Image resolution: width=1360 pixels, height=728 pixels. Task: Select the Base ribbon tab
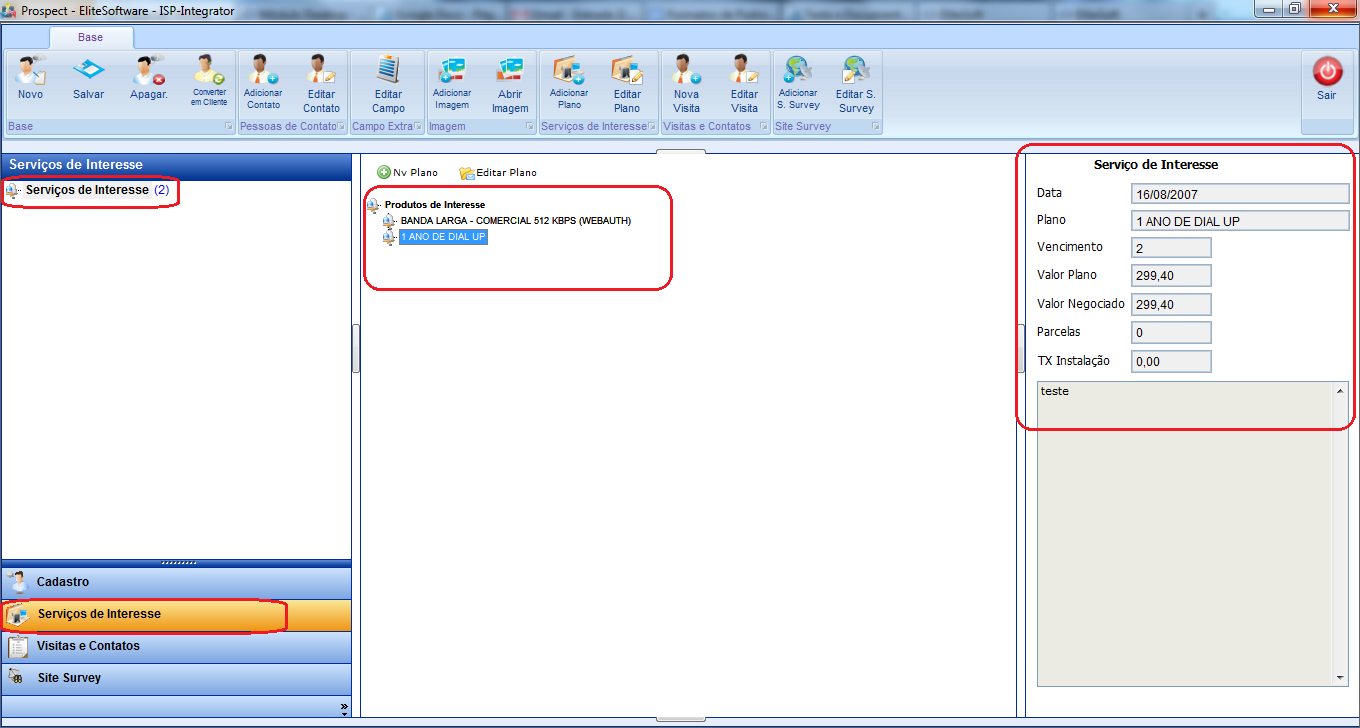coord(90,37)
